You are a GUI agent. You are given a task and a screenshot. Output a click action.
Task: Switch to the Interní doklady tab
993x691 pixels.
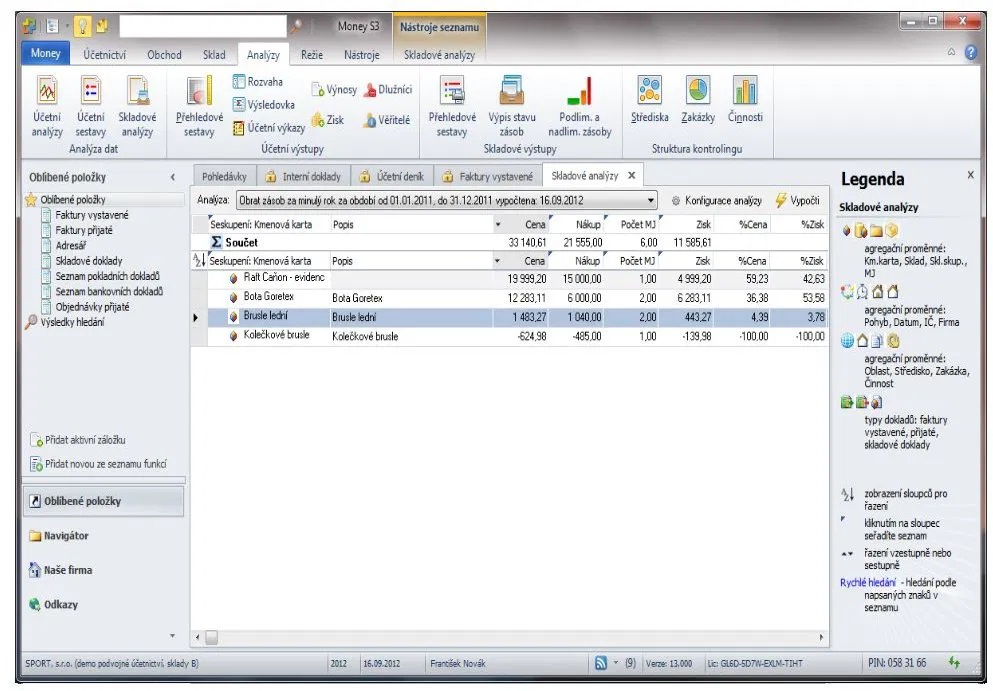click(x=303, y=177)
